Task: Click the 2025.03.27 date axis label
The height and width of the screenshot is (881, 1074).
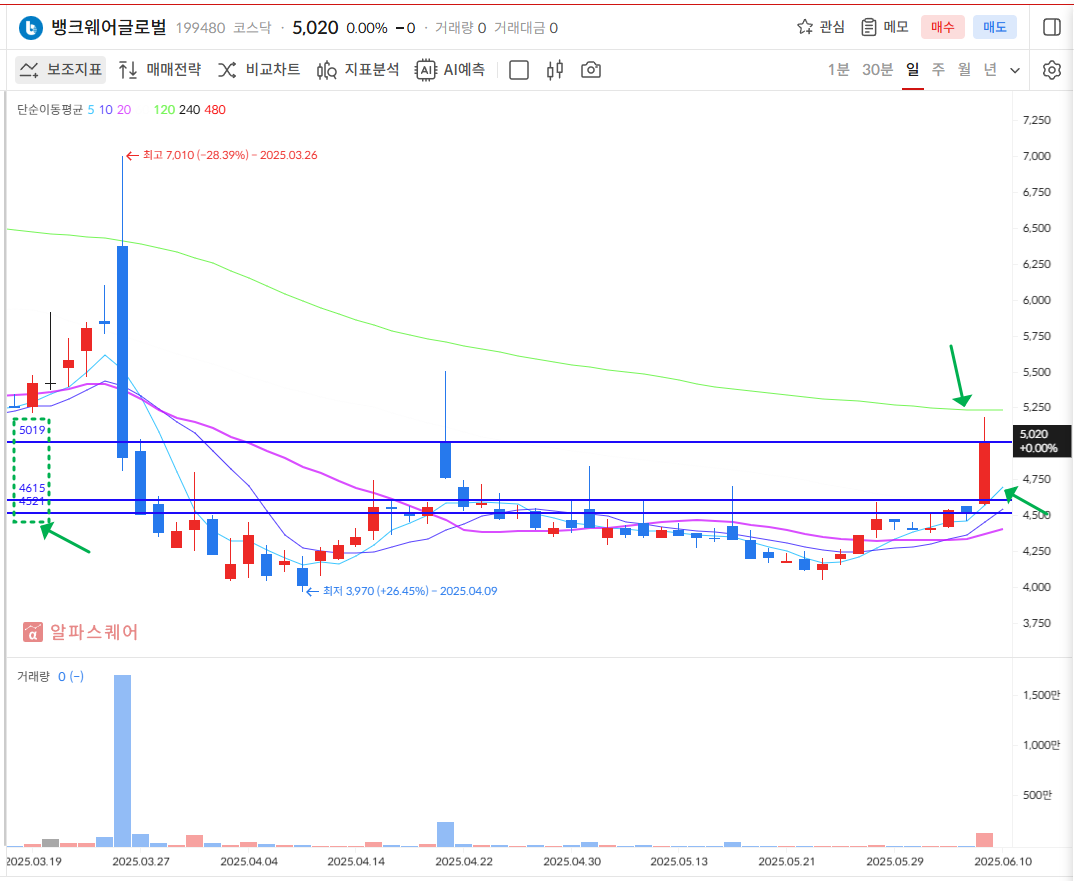Action: pyautogui.click(x=141, y=862)
